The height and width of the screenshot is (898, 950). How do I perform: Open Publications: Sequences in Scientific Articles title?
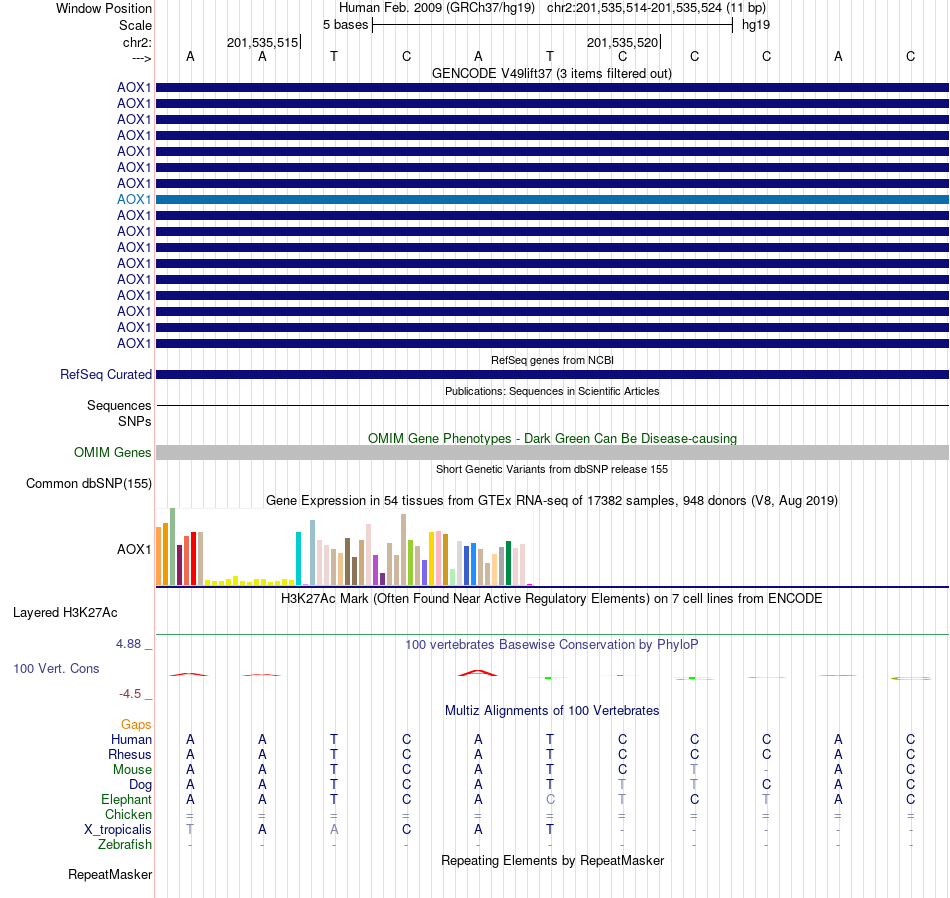click(552, 391)
